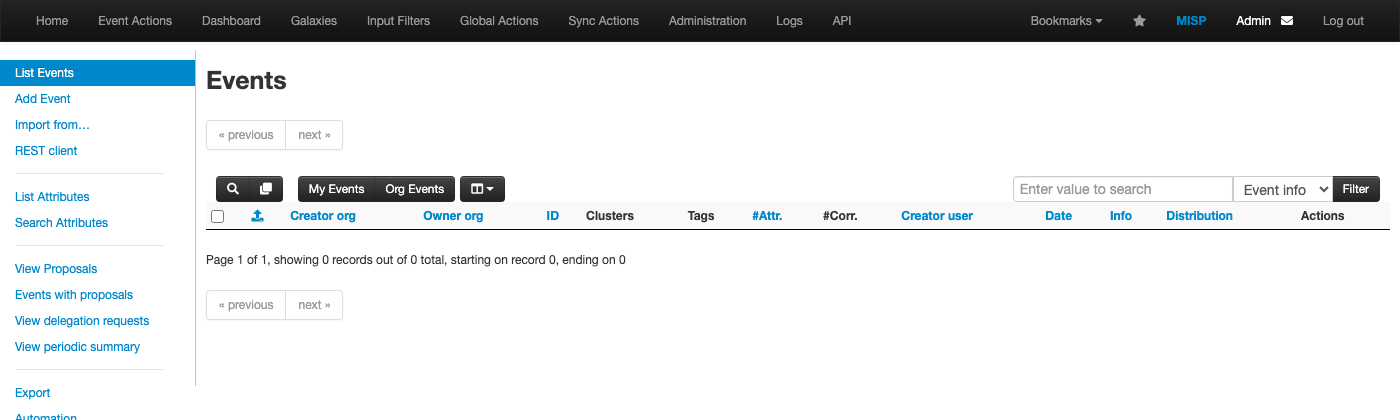The height and width of the screenshot is (420, 1400).
Task: Sort the table by Creator org
Action: (323, 216)
